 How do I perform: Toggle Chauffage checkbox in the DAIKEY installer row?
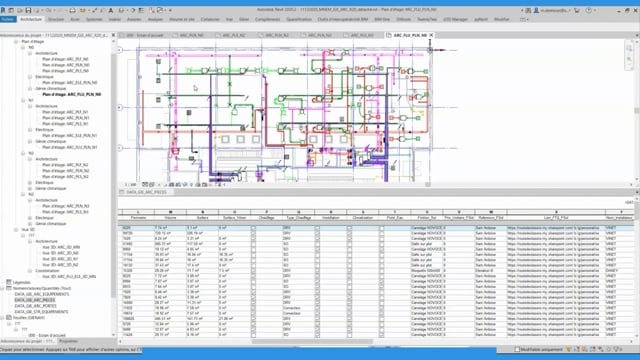pos(253,271)
